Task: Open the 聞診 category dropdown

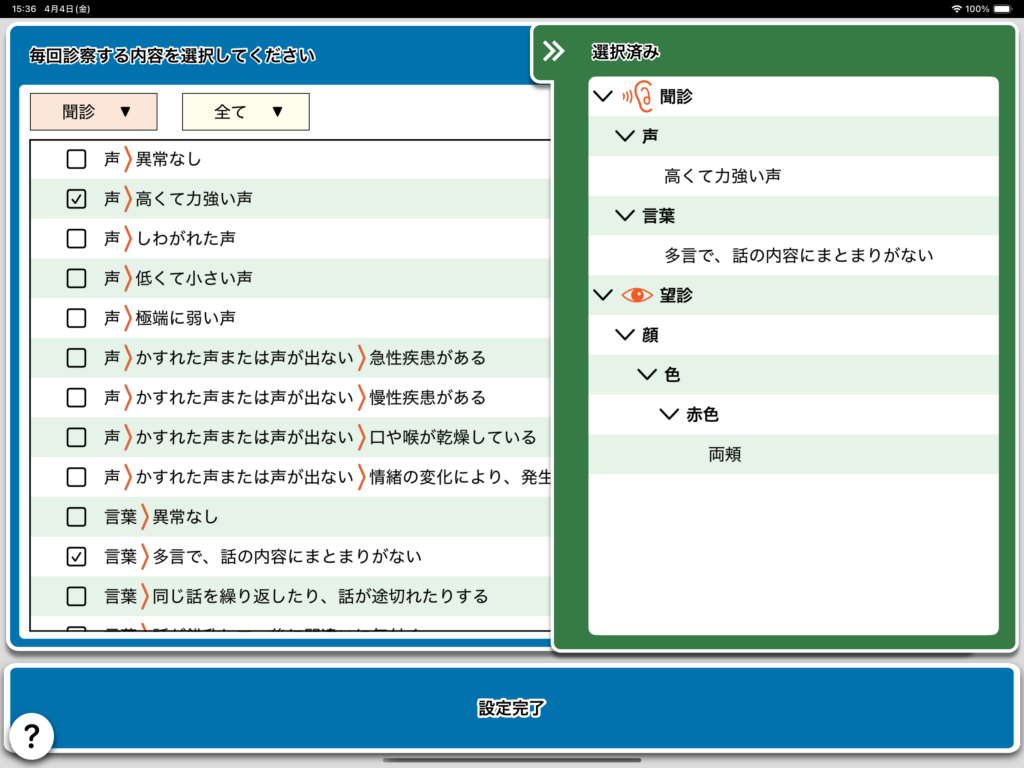Action: 94,112
